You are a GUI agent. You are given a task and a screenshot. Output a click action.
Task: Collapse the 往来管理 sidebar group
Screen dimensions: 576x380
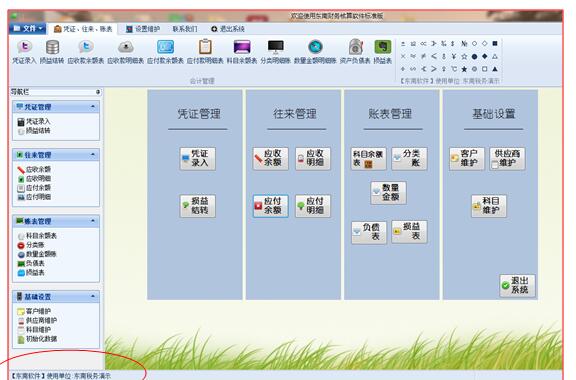93,154
